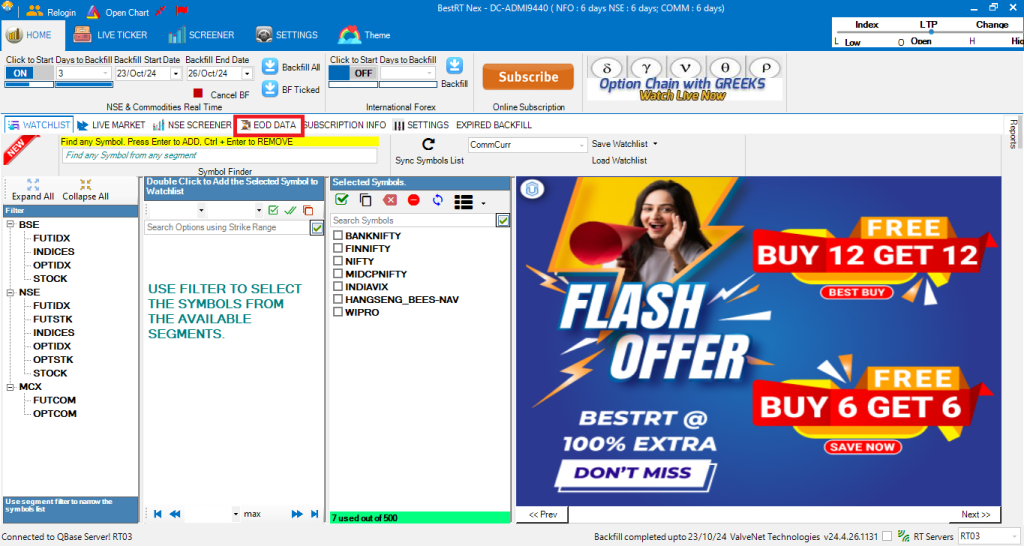
Task: Check the FINNIFTY symbol checkbox
Action: (338, 248)
